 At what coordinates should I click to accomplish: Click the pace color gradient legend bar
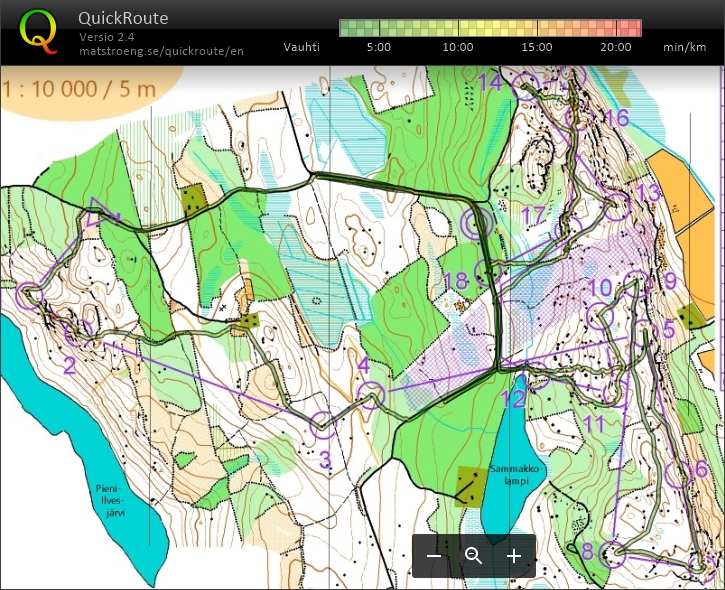pyautogui.click(x=490, y=28)
